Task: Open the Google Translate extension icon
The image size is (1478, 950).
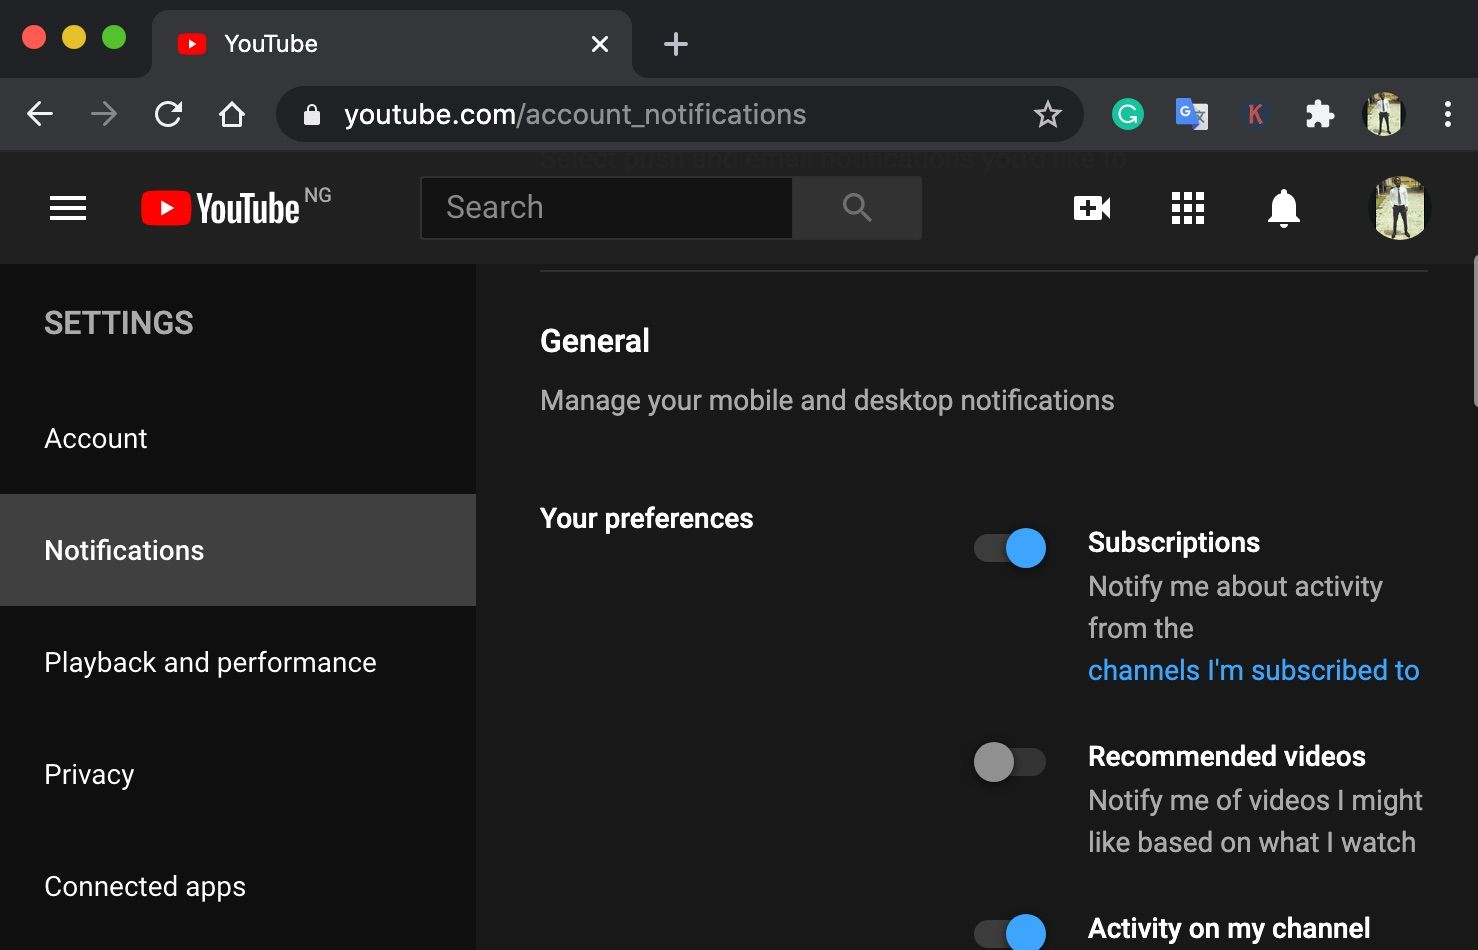Action: pos(1191,115)
